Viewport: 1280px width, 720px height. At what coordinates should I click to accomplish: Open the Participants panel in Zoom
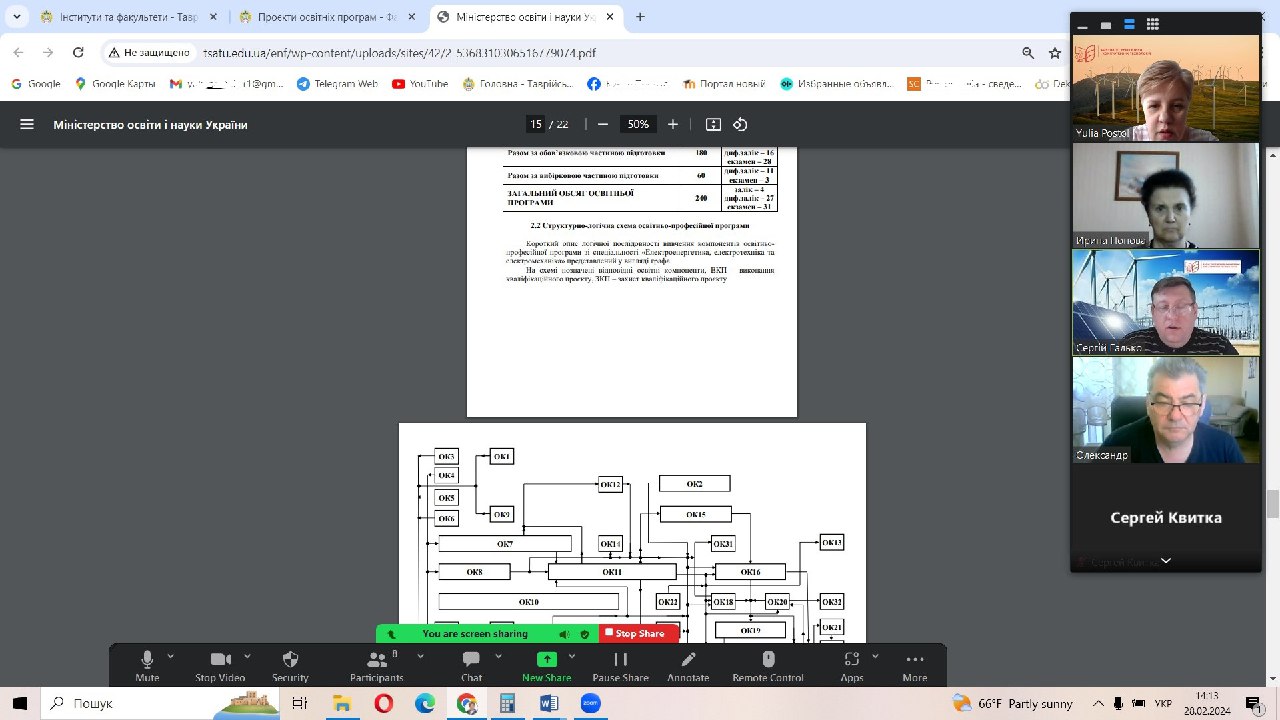[377, 665]
